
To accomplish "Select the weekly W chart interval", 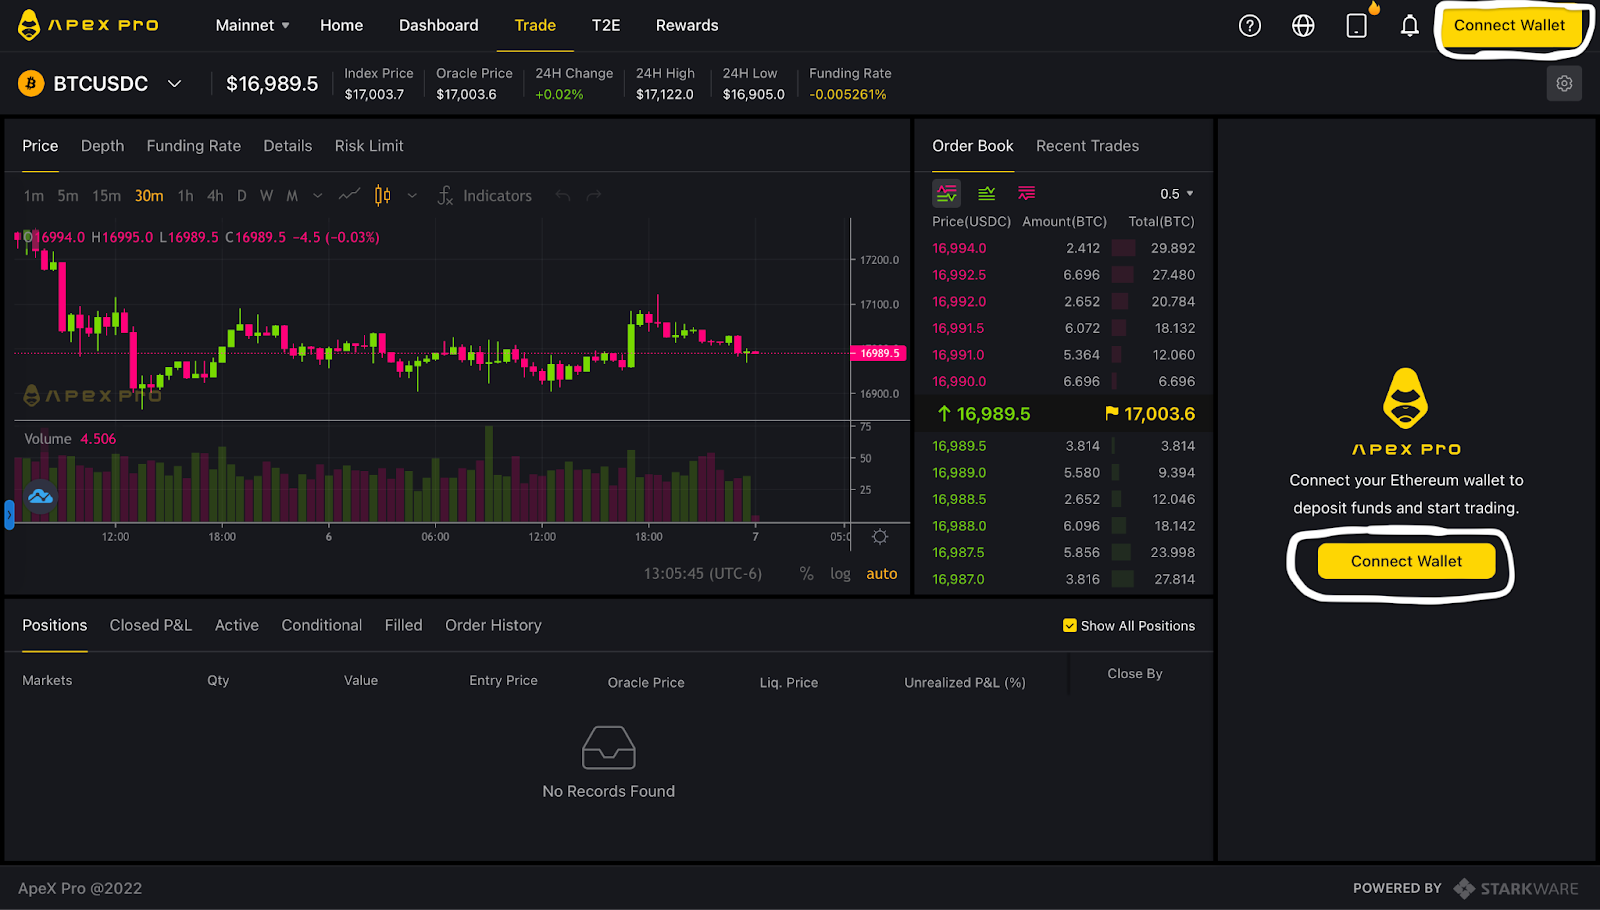I will click(266, 196).
